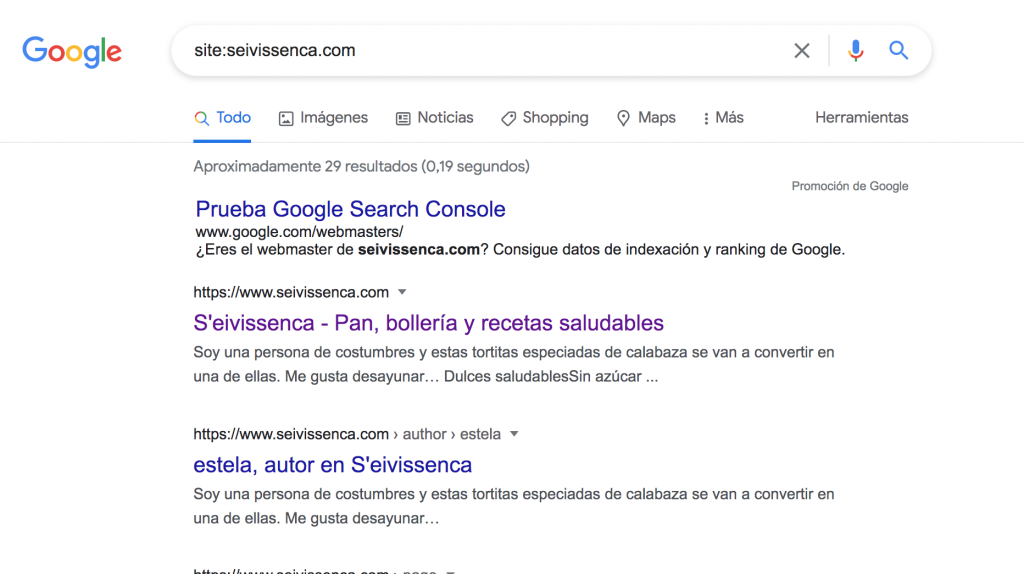
Task: Open the Noticias tab
Action: pos(434,118)
